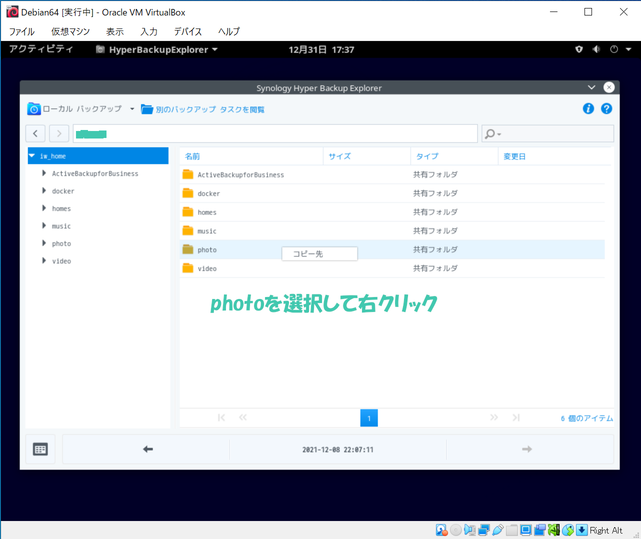Click the ActiveBackupforBusiness folder icon in list
The image size is (641, 539).
tap(188, 174)
